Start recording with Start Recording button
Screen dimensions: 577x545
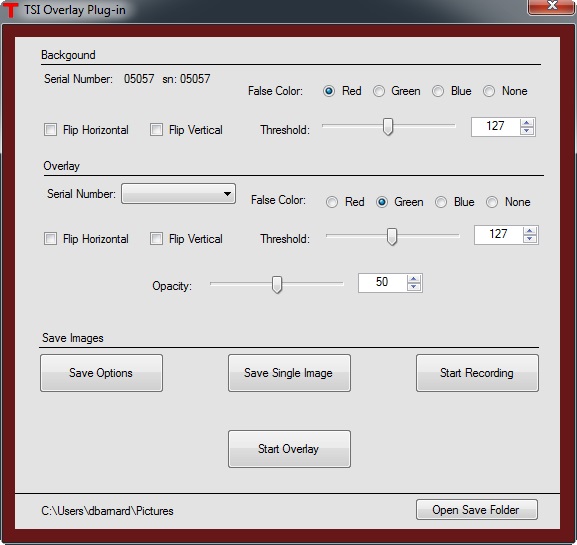[x=477, y=373]
